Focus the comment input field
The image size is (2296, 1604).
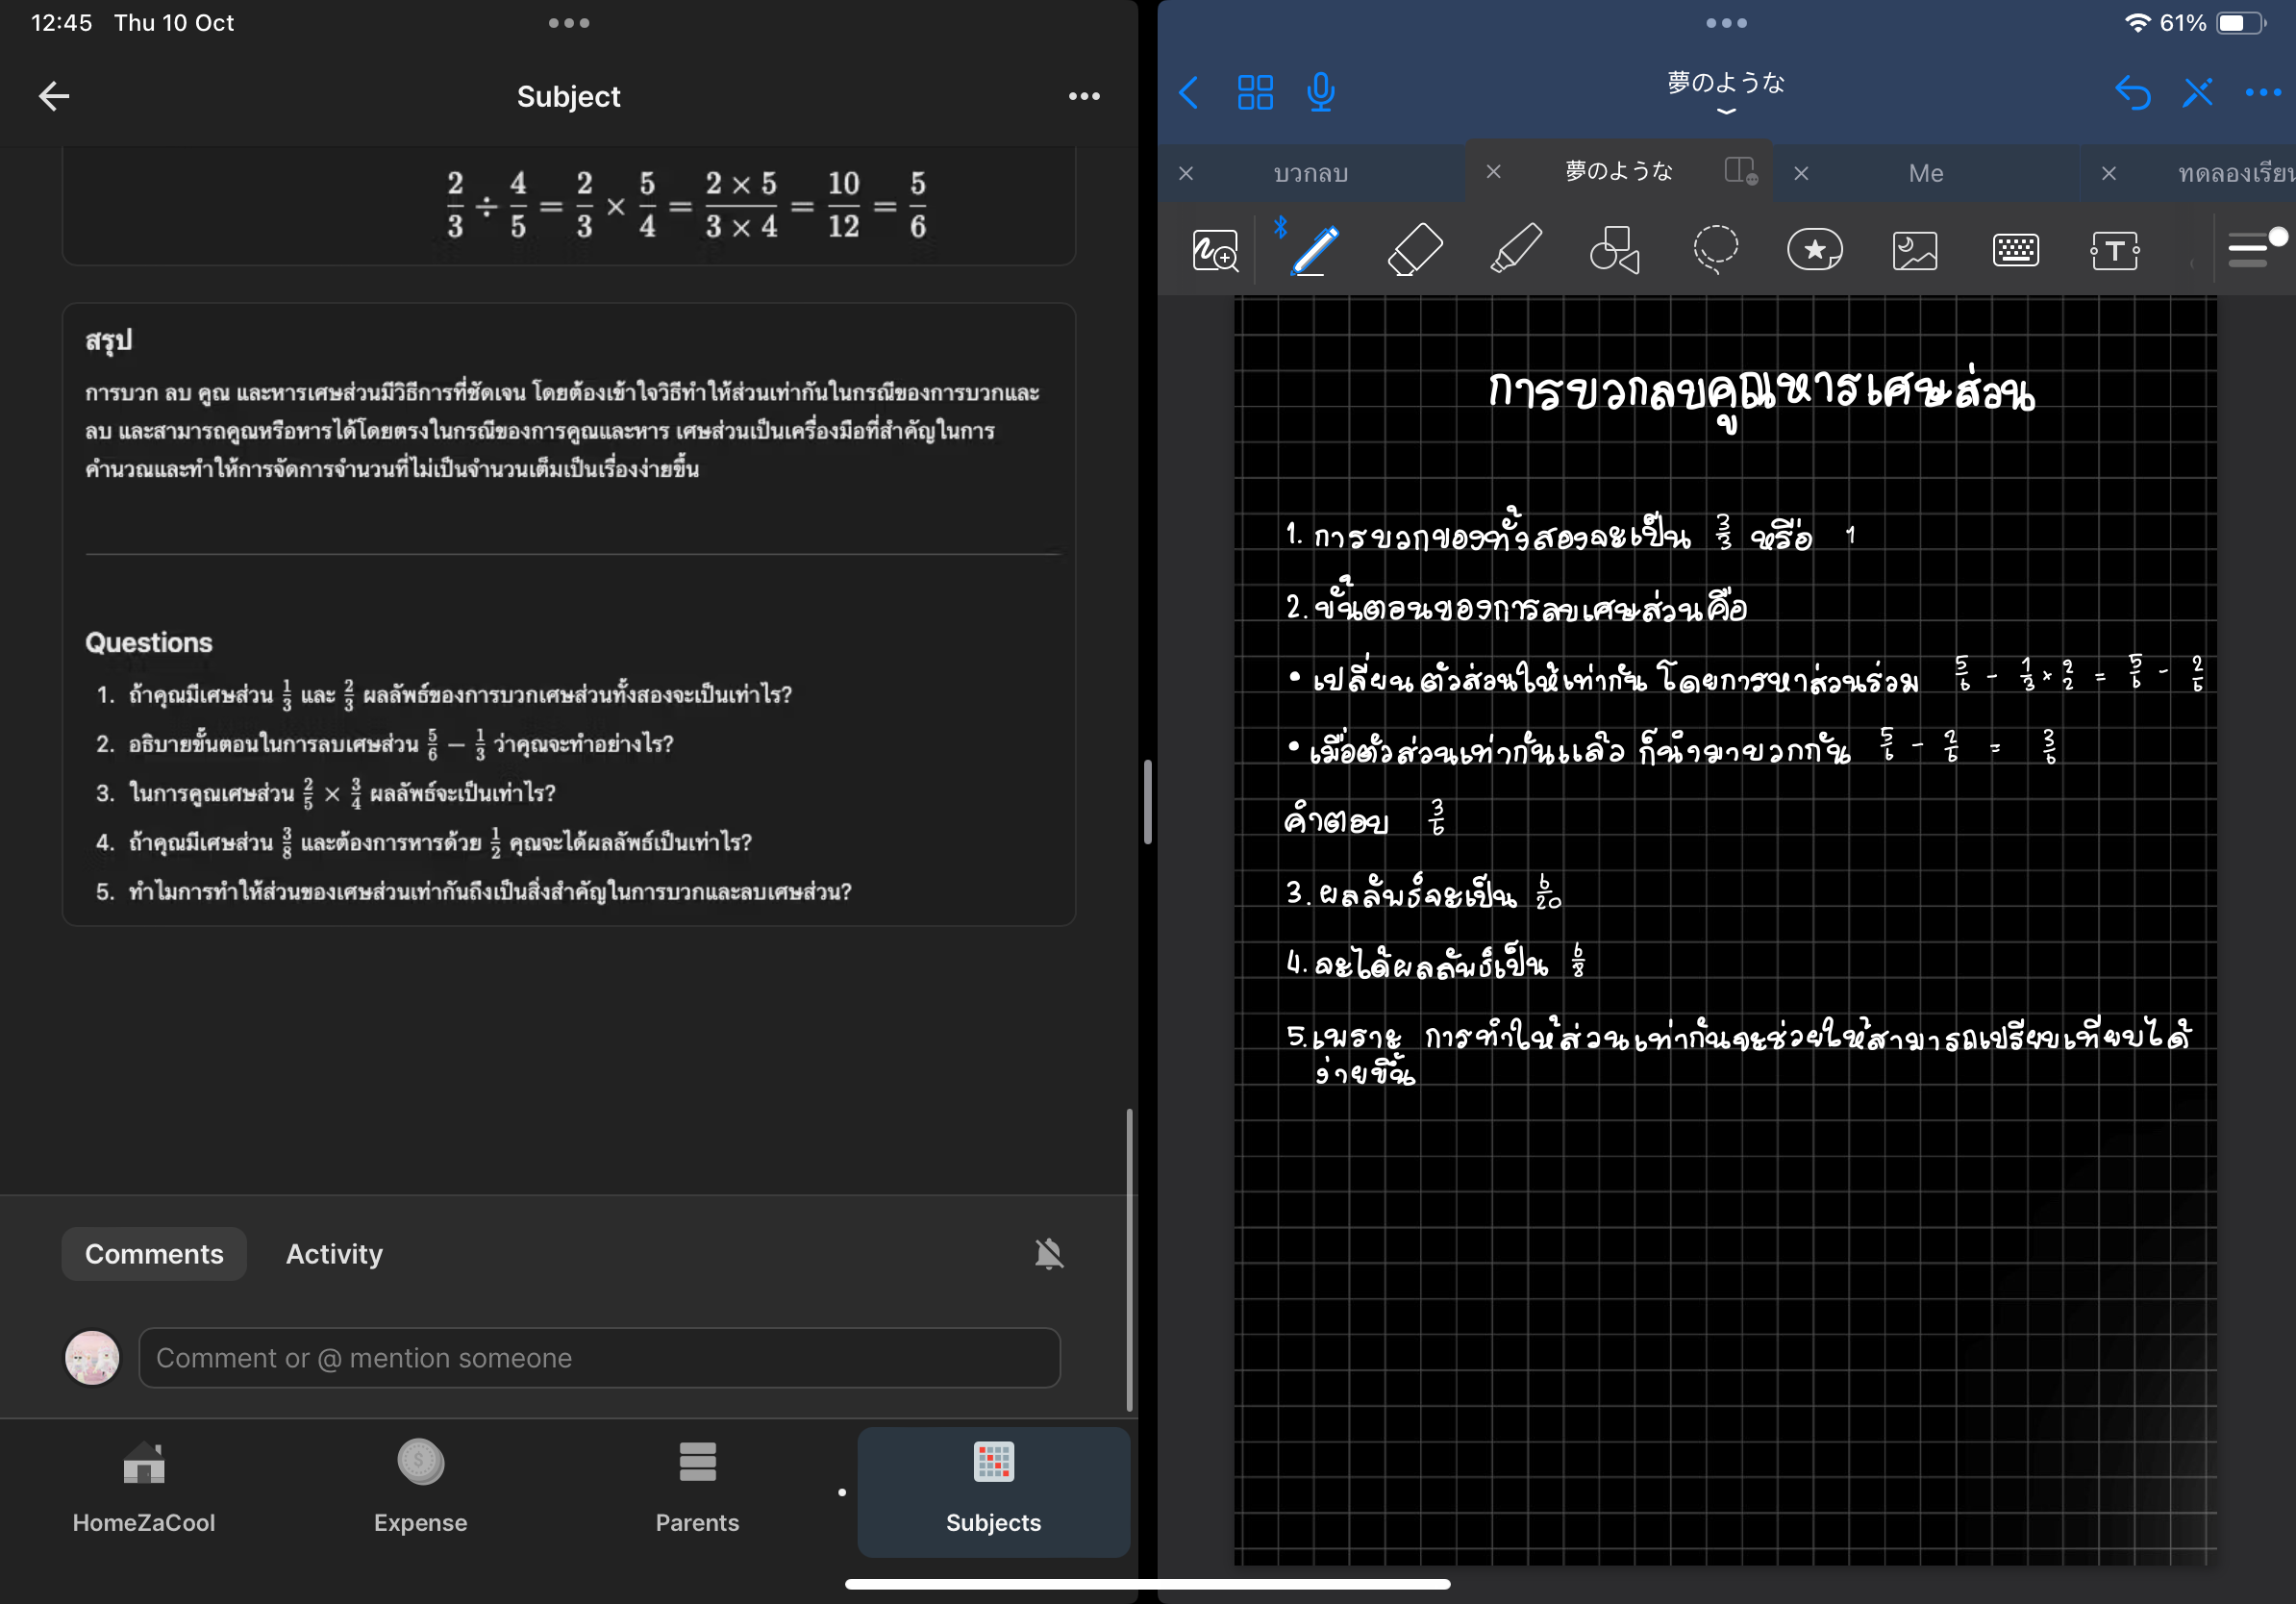tap(598, 1358)
